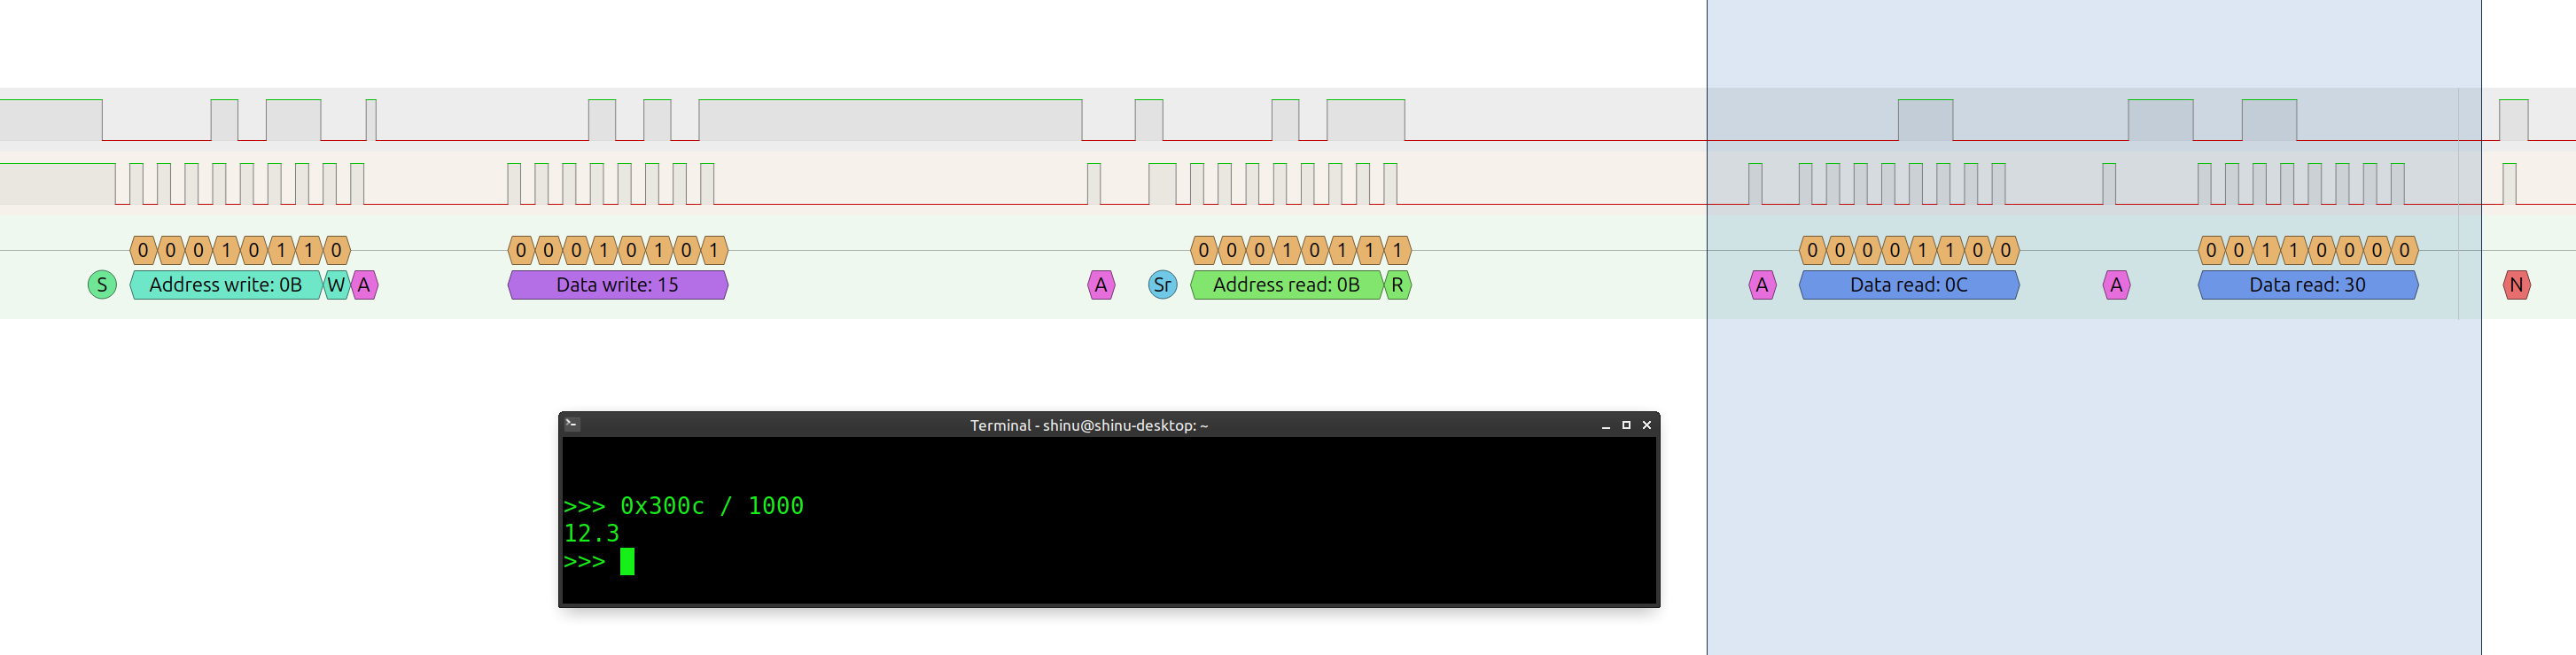Viewport: 2576px width, 655px height.
Task: Click the red N NACK marker
Action: click(2516, 285)
